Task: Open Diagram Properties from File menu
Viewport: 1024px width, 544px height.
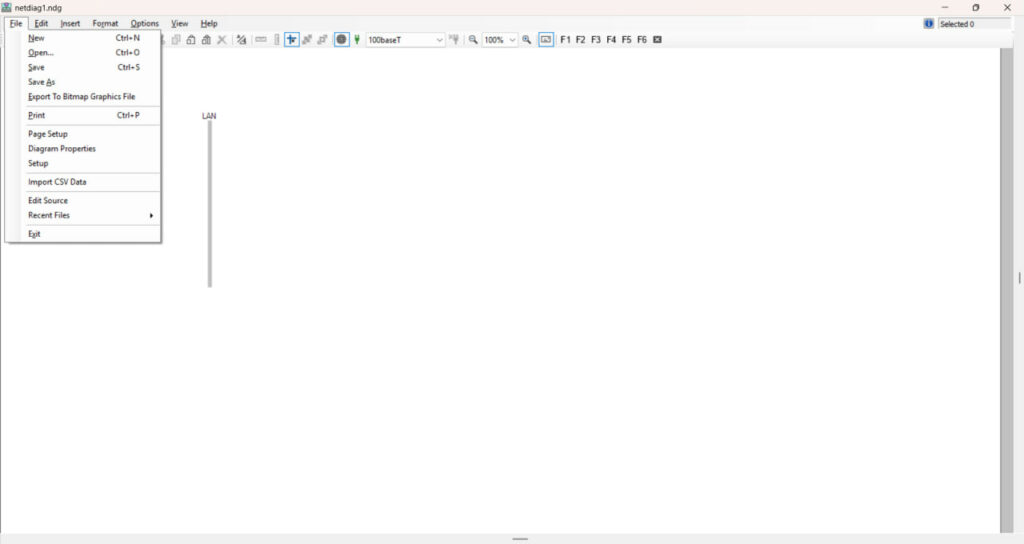Action: point(84,149)
